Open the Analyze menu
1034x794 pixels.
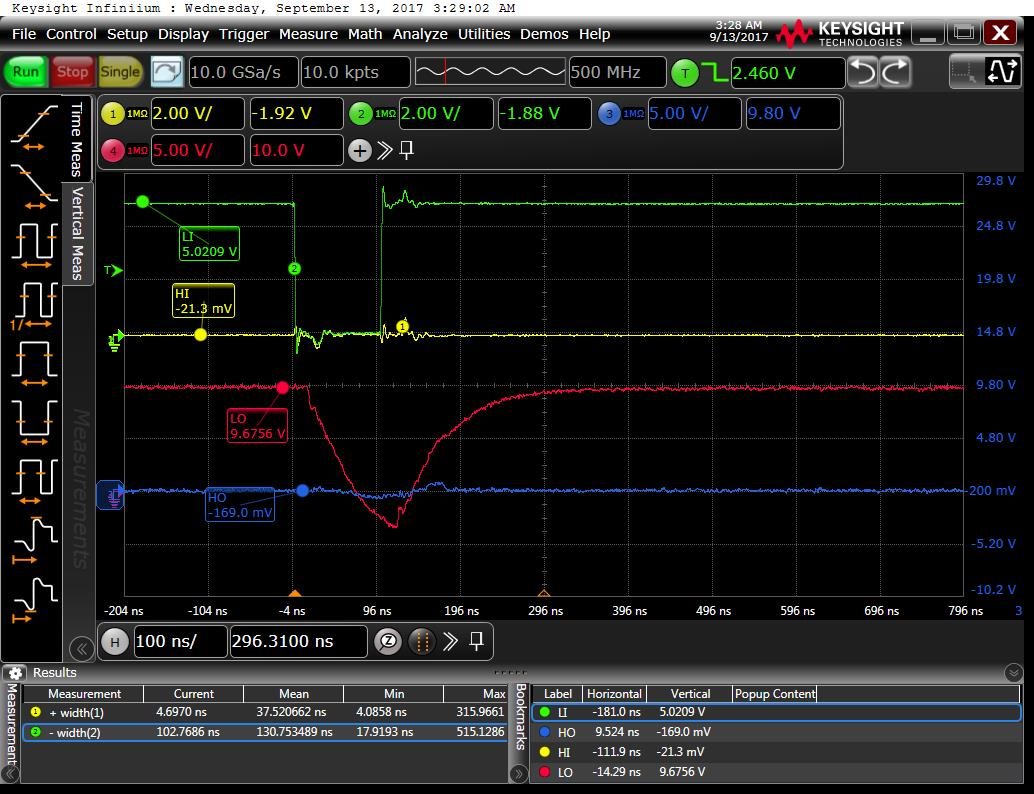tap(420, 34)
